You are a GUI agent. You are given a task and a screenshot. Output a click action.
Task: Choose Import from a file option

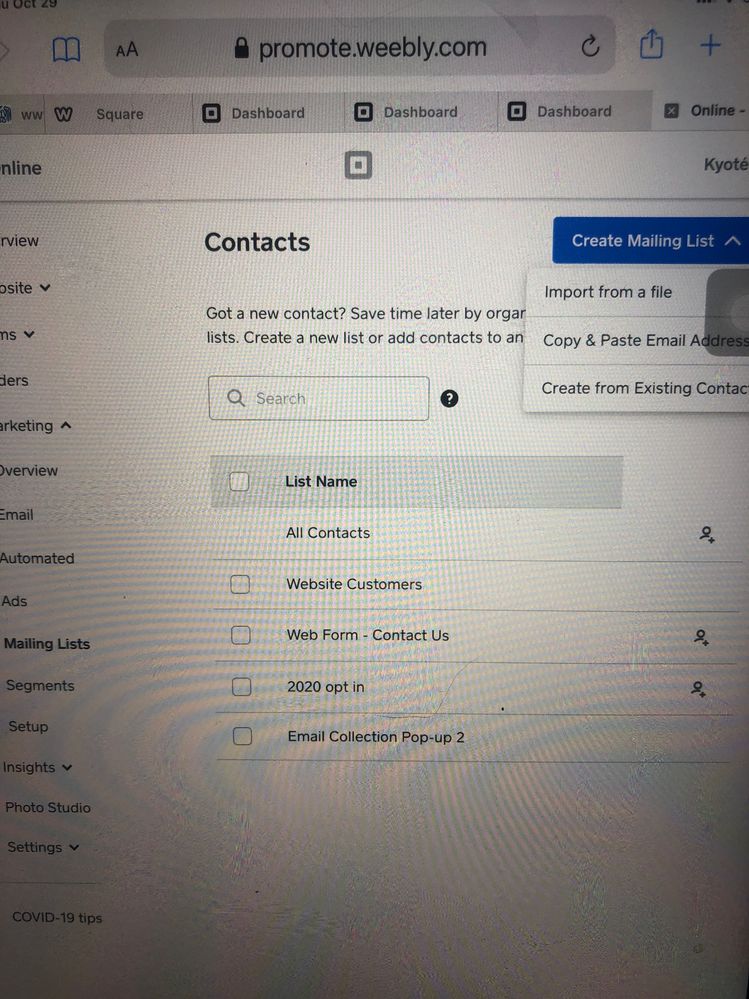point(608,292)
